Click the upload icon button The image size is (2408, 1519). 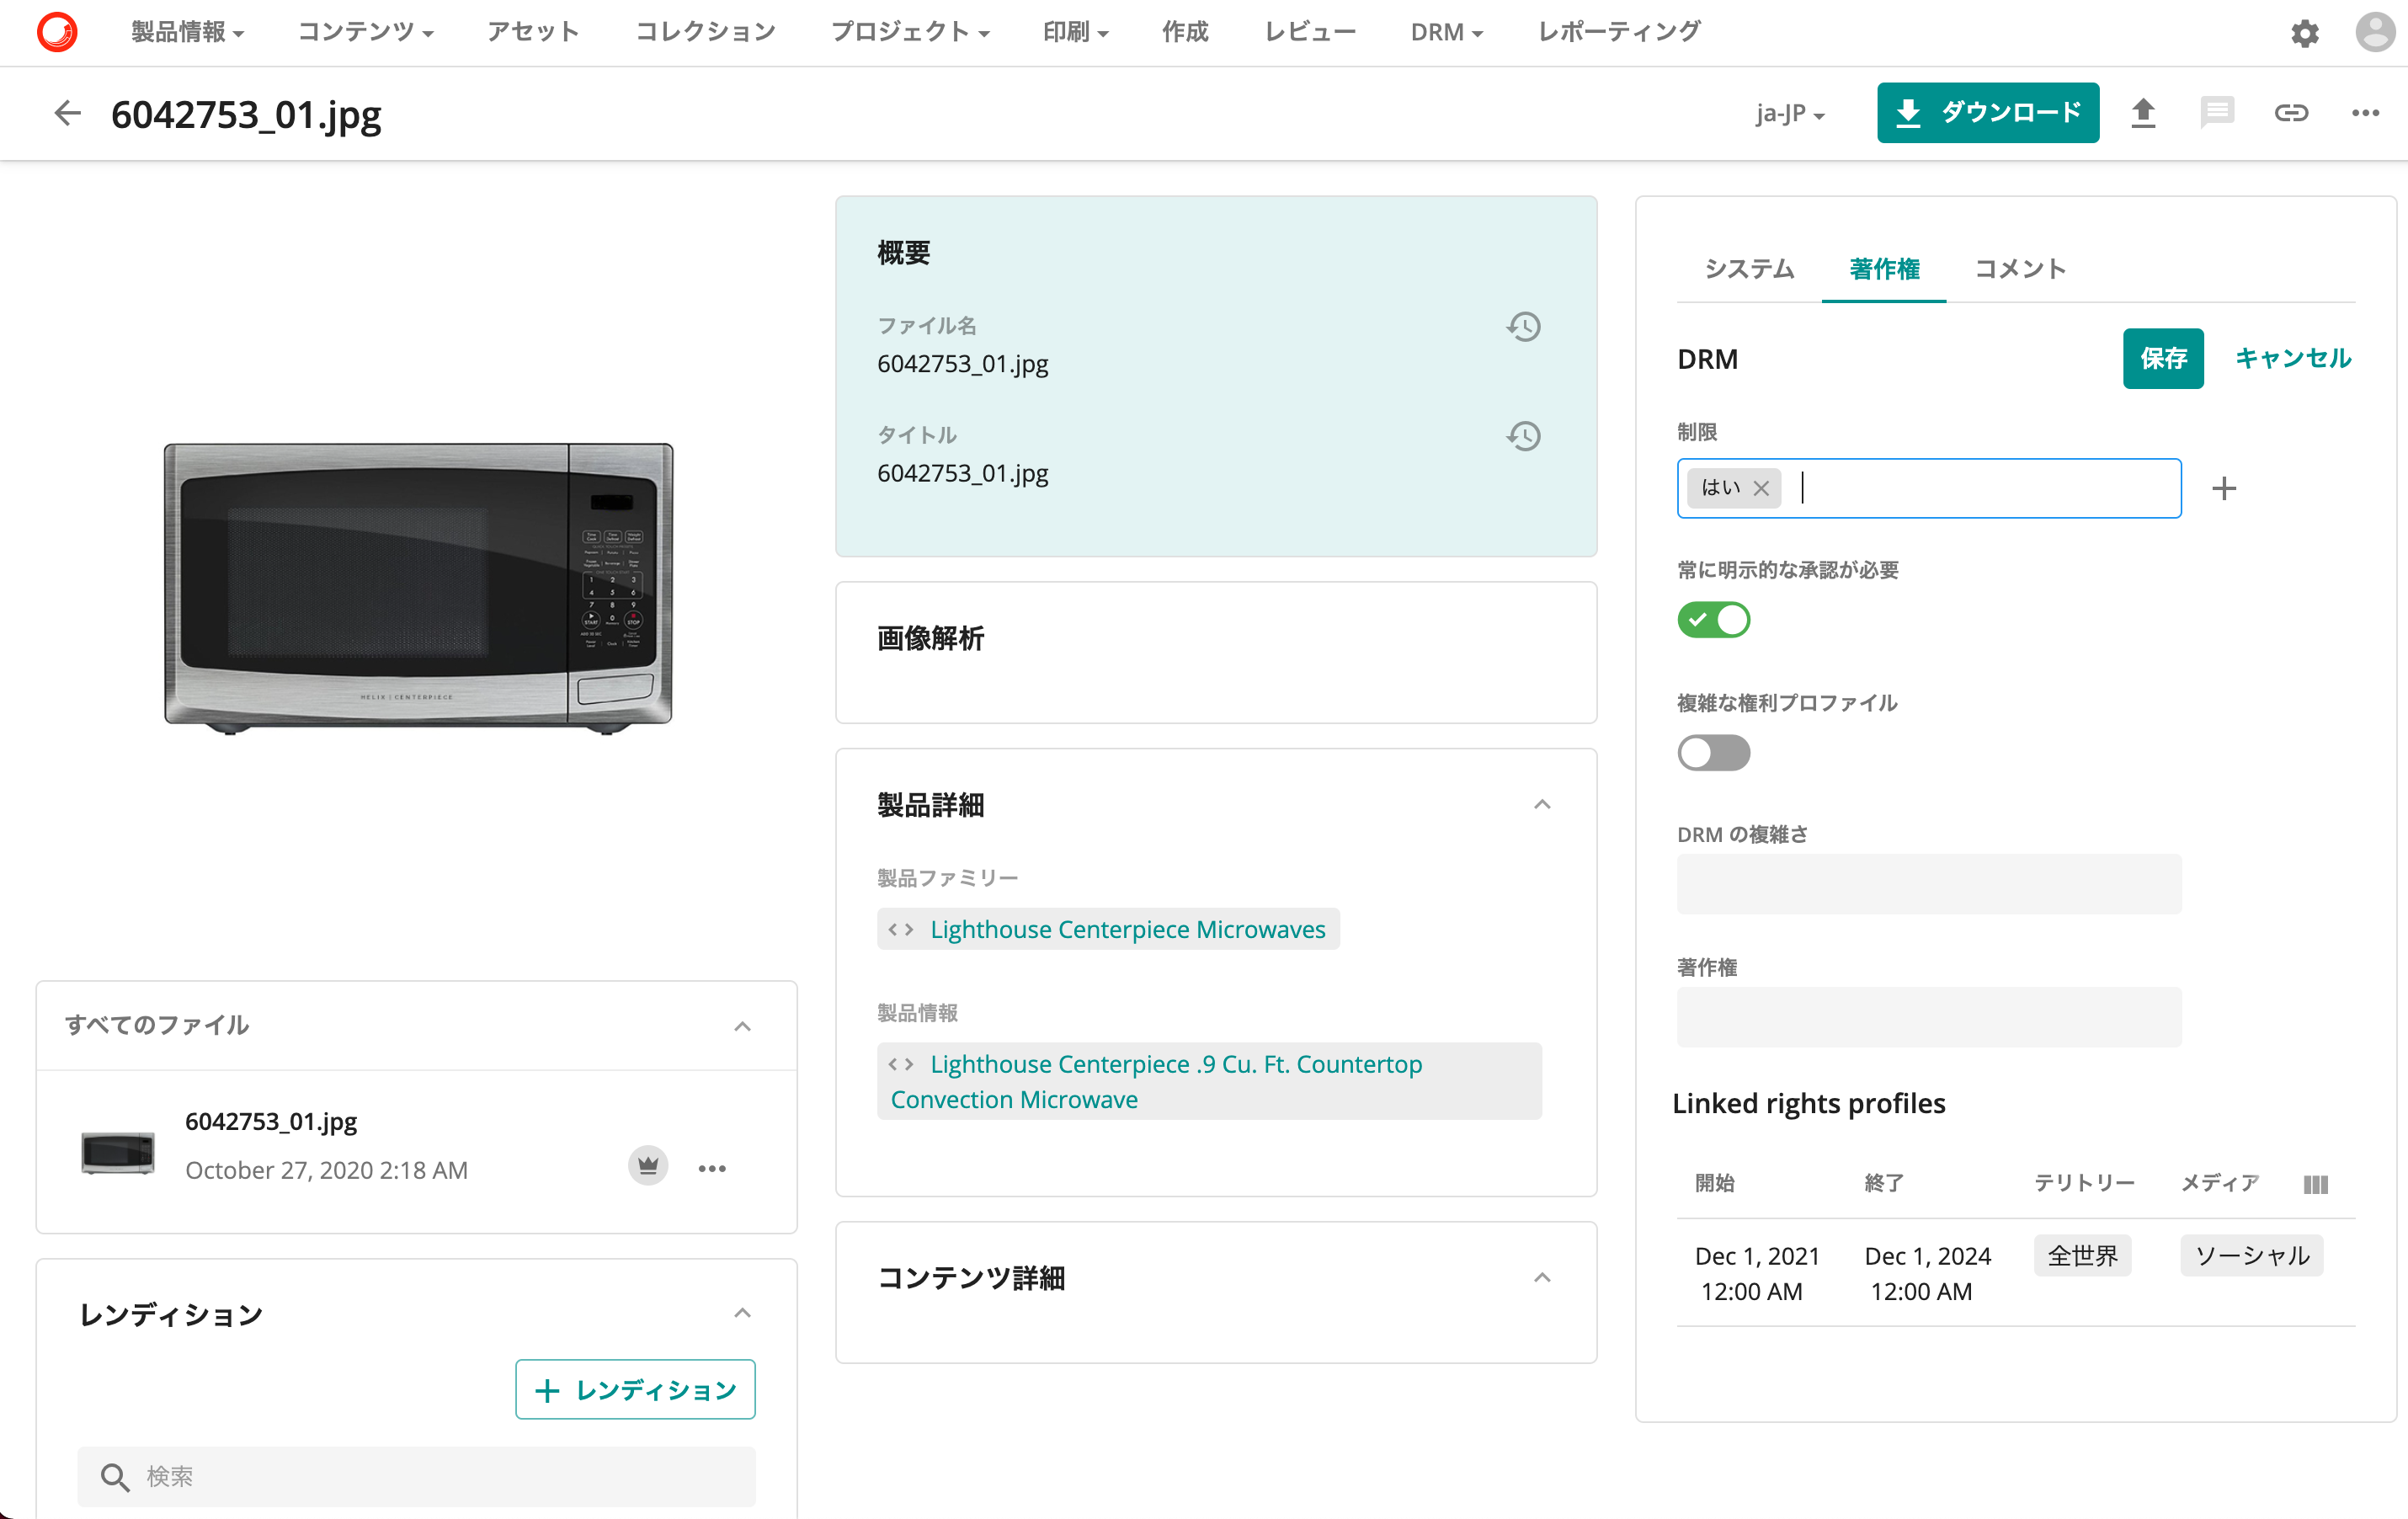2142,114
